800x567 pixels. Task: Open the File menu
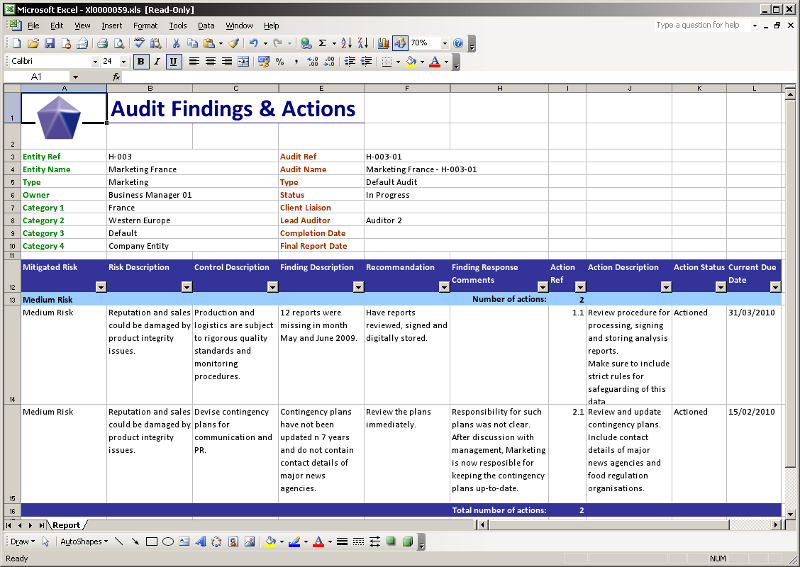pos(33,26)
